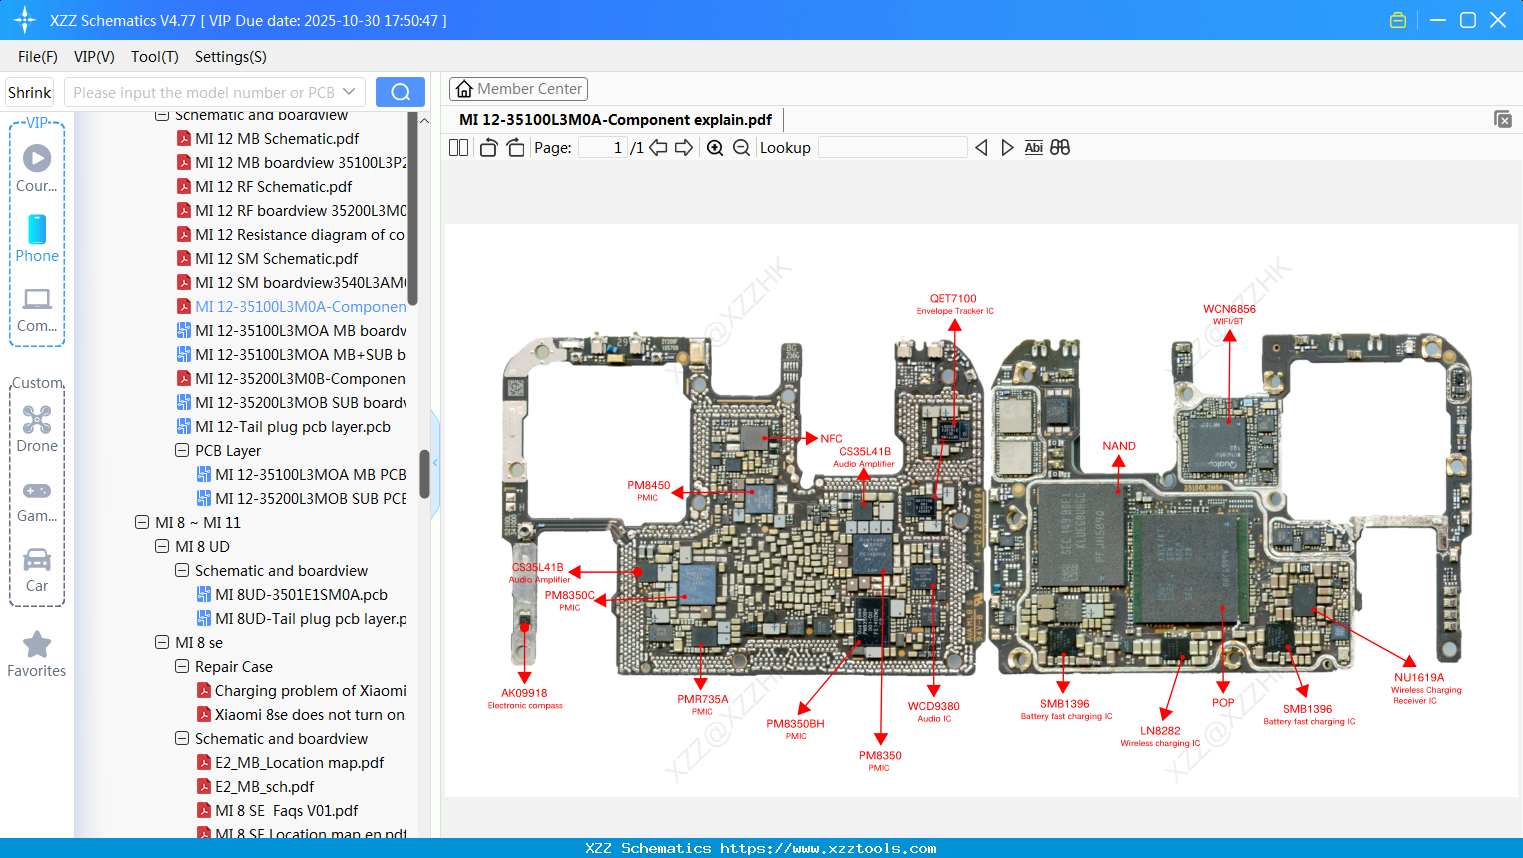Viewport: 1523px width, 858px height.
Task: Rotate the page counterclockwise
Action: 487,147
